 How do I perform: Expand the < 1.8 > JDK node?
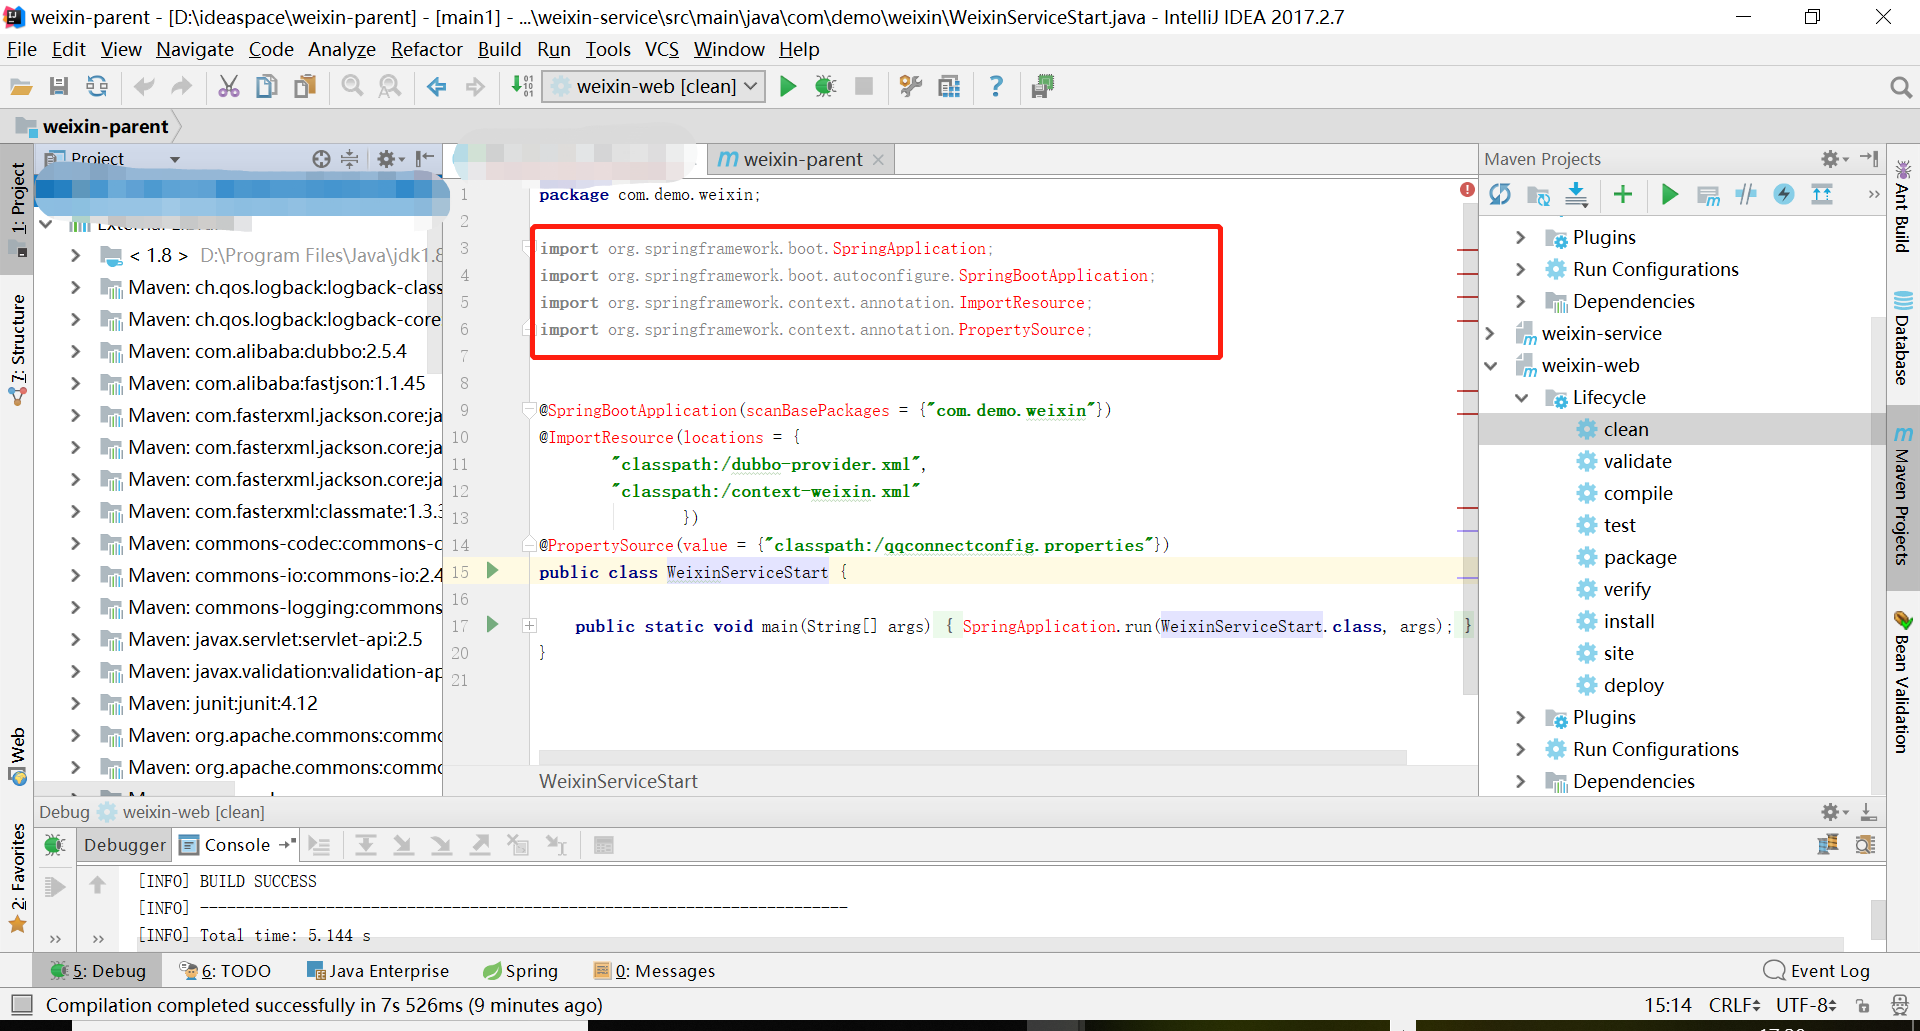(75, 255)
